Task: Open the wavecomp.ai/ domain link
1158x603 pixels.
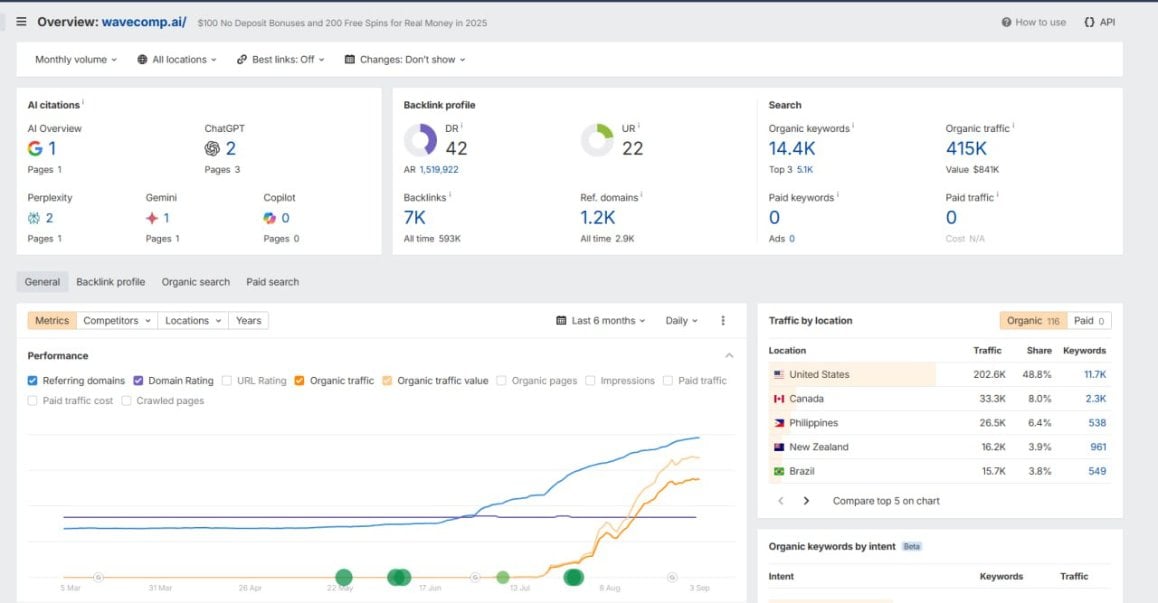Action: click(x=144, y=22)
